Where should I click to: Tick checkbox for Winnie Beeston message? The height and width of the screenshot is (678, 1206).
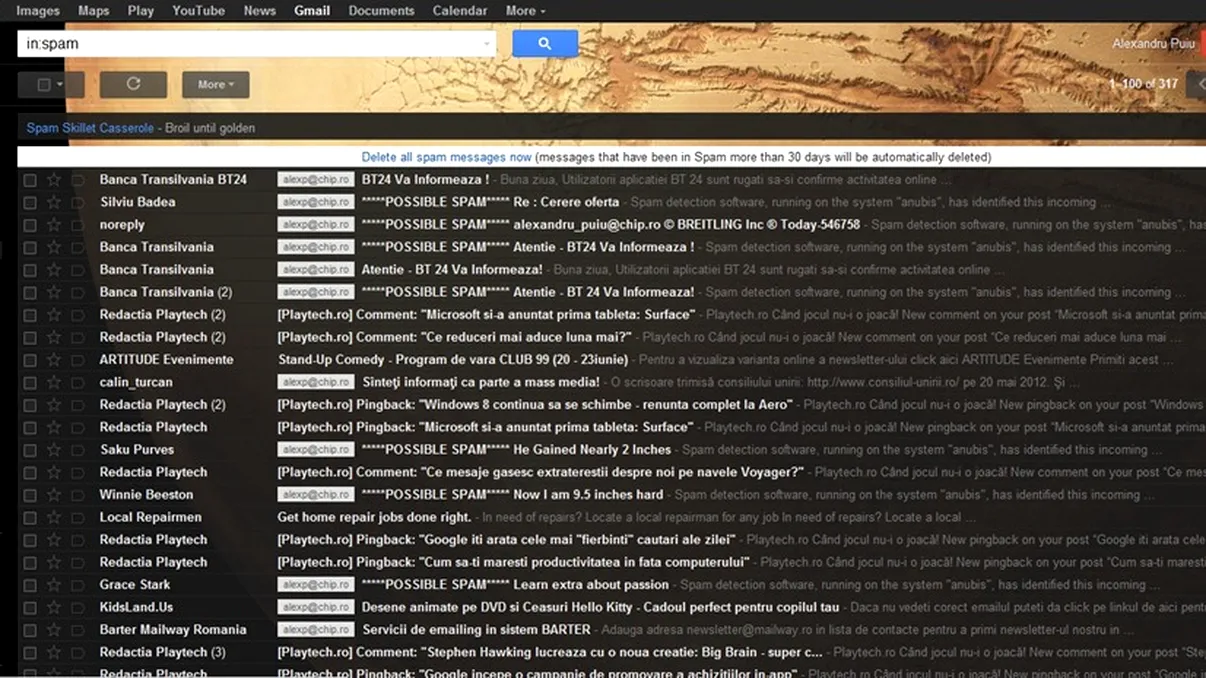pos(30,495)
